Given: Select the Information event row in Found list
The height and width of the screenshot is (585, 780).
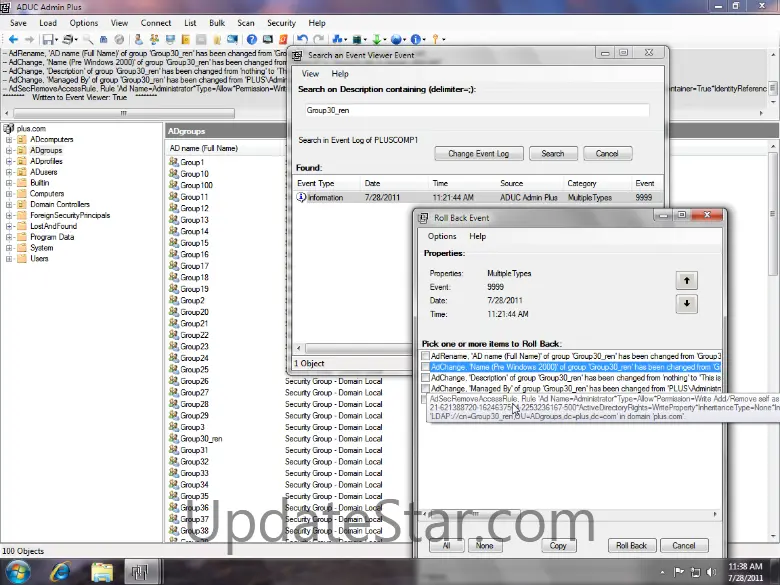Looking at the screenshot, I should tap(478, 197).
